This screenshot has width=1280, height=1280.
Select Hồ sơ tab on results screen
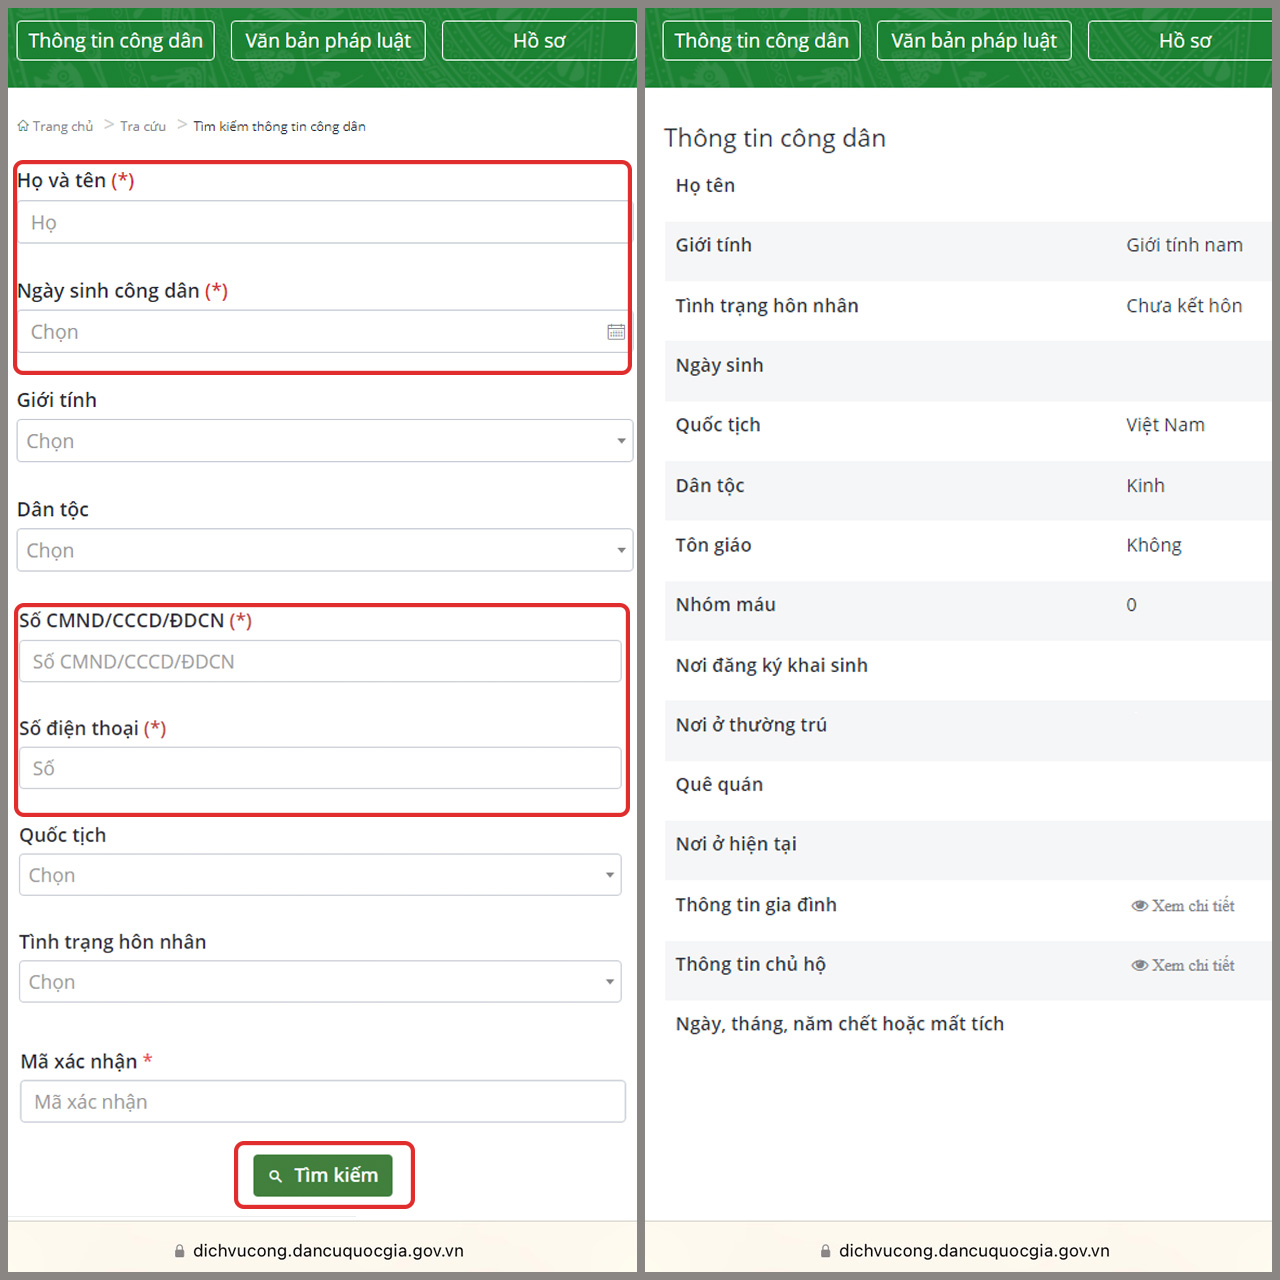click(x=1180, y=41)
